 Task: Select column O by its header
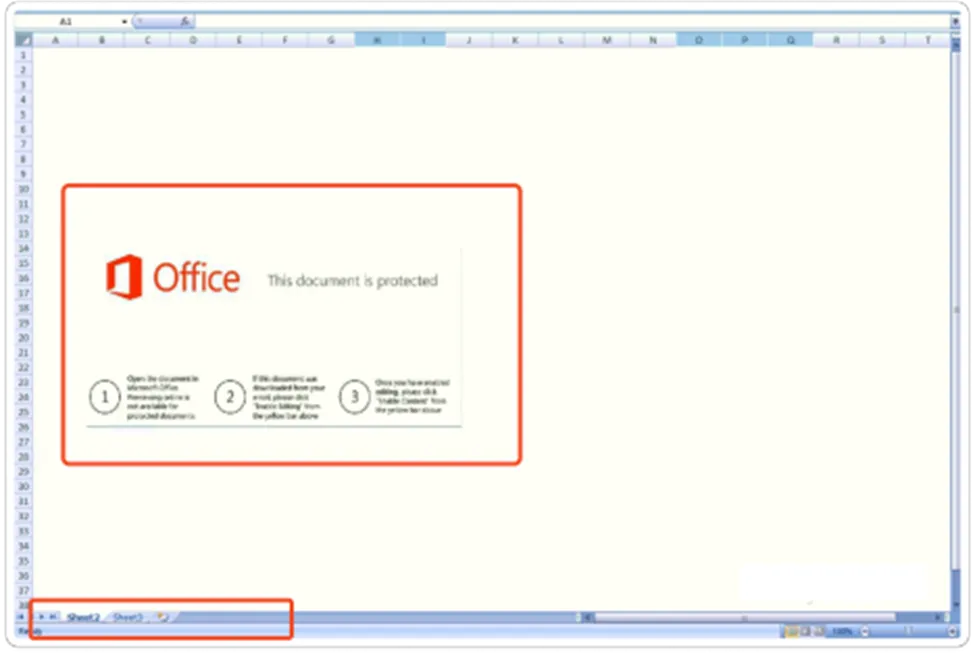click(699, 40)
